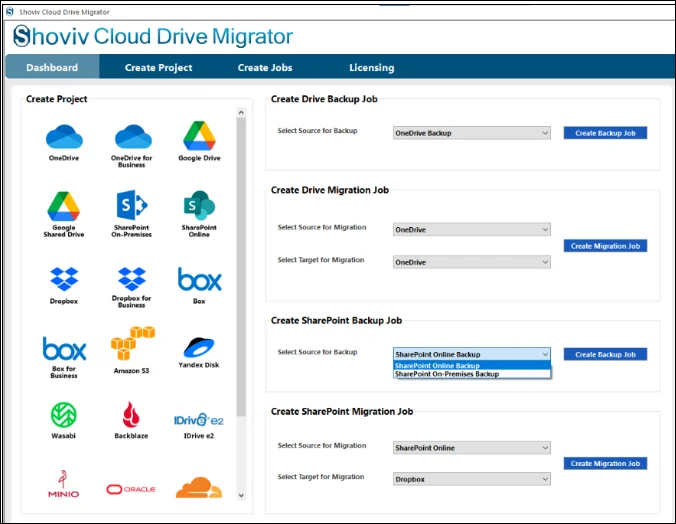
Task: Expand the OneDrive Backup source dropdown
Action: [472, 133]
